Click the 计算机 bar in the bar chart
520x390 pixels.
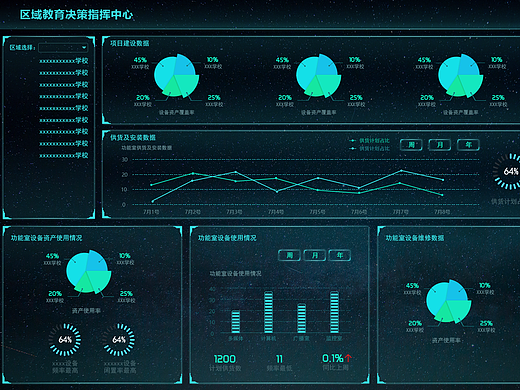(268, 312)
